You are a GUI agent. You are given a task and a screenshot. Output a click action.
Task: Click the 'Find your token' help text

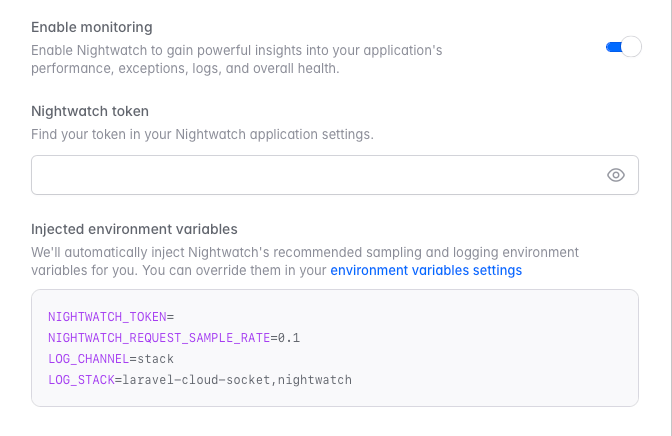[x=202, y=134]
